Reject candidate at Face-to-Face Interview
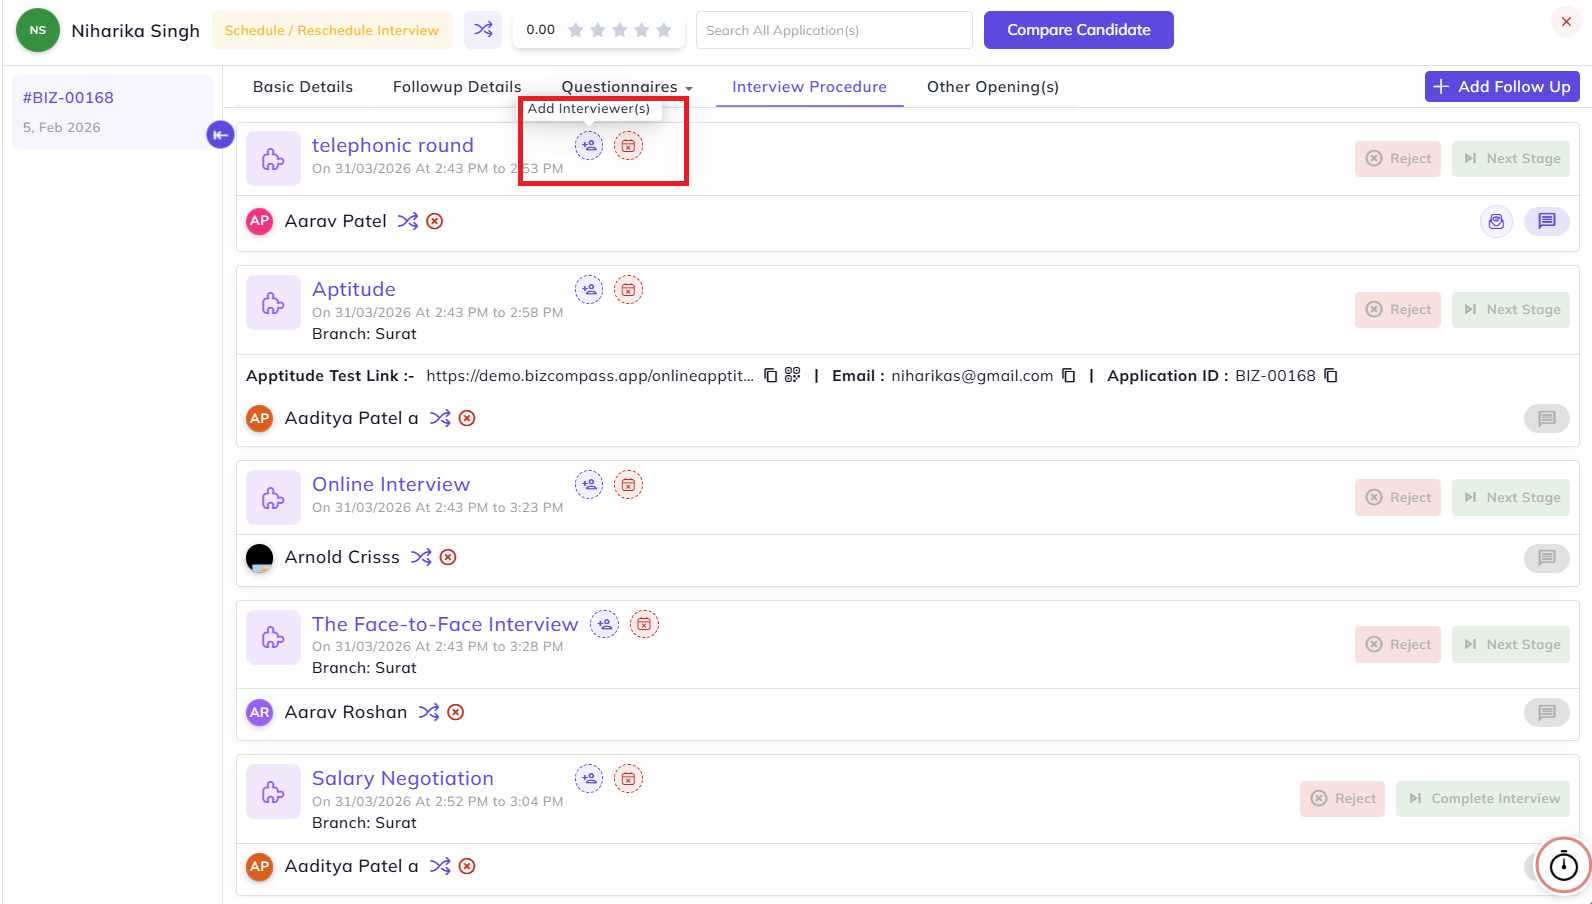 pos(1398,645)
